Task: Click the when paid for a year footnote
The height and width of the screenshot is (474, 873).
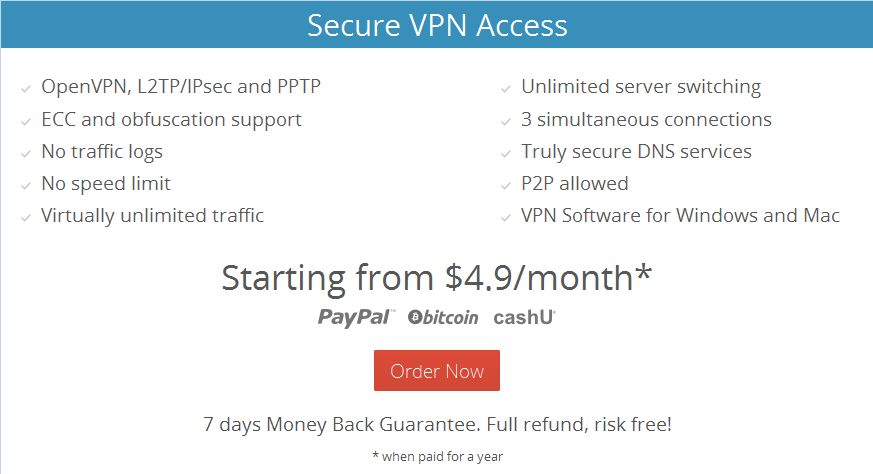Action: pos(438,457)
